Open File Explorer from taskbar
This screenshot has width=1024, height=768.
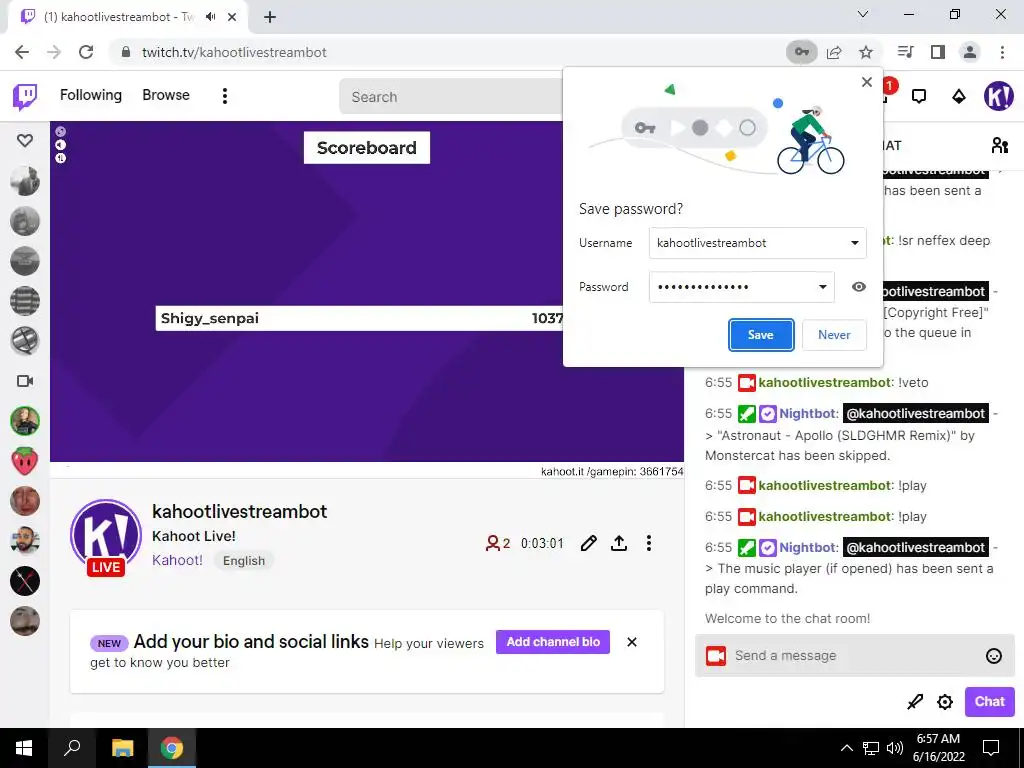(x=122, y=748)
